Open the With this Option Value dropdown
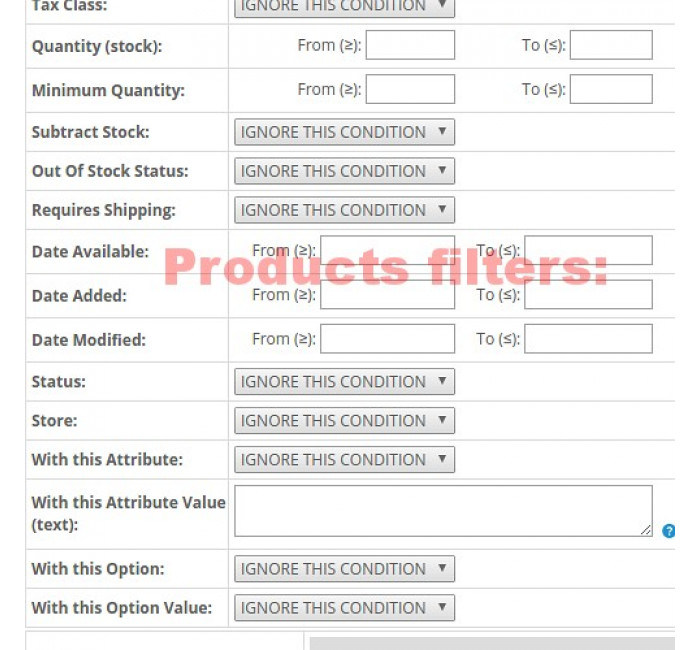700x650 pixels. click(x=344, y=608)
